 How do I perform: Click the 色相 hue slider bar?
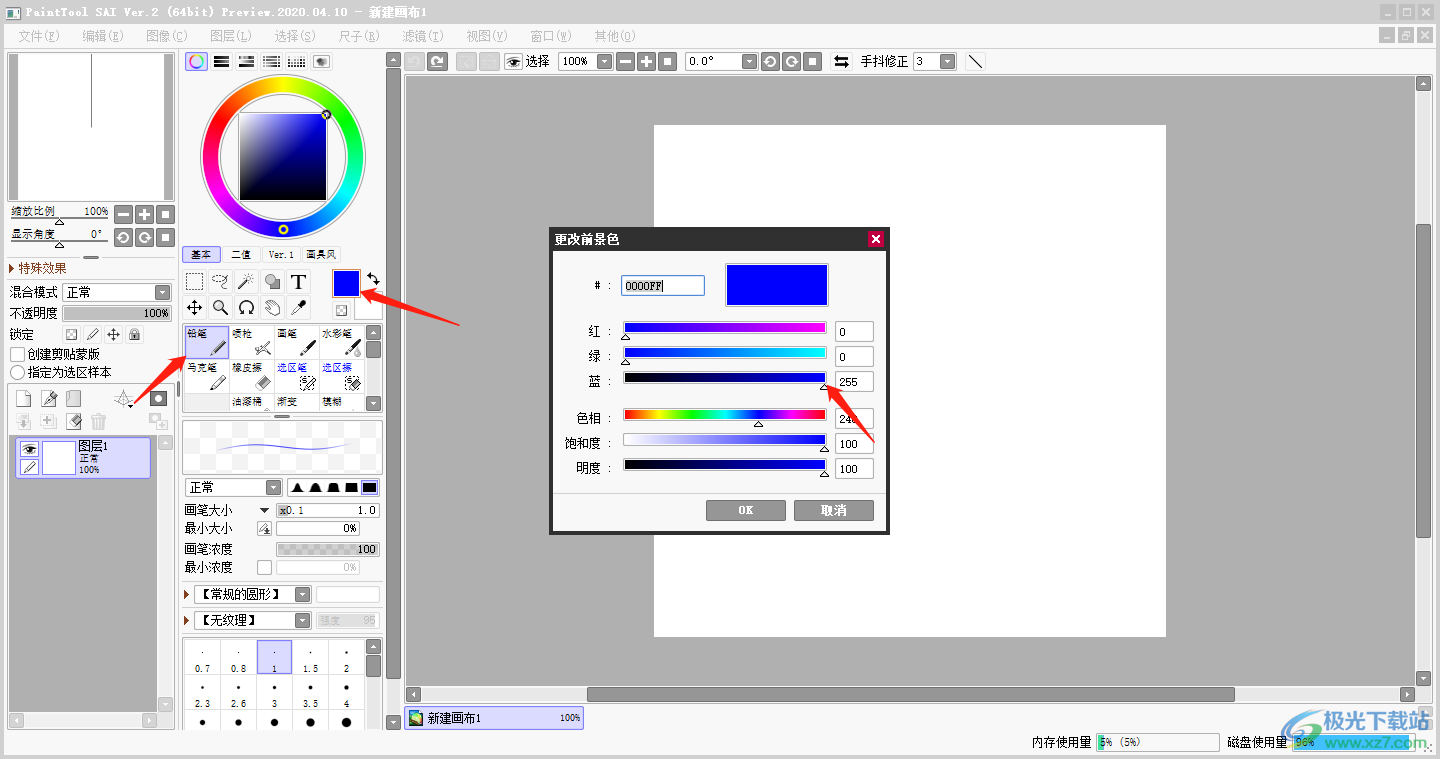[725, 414]
